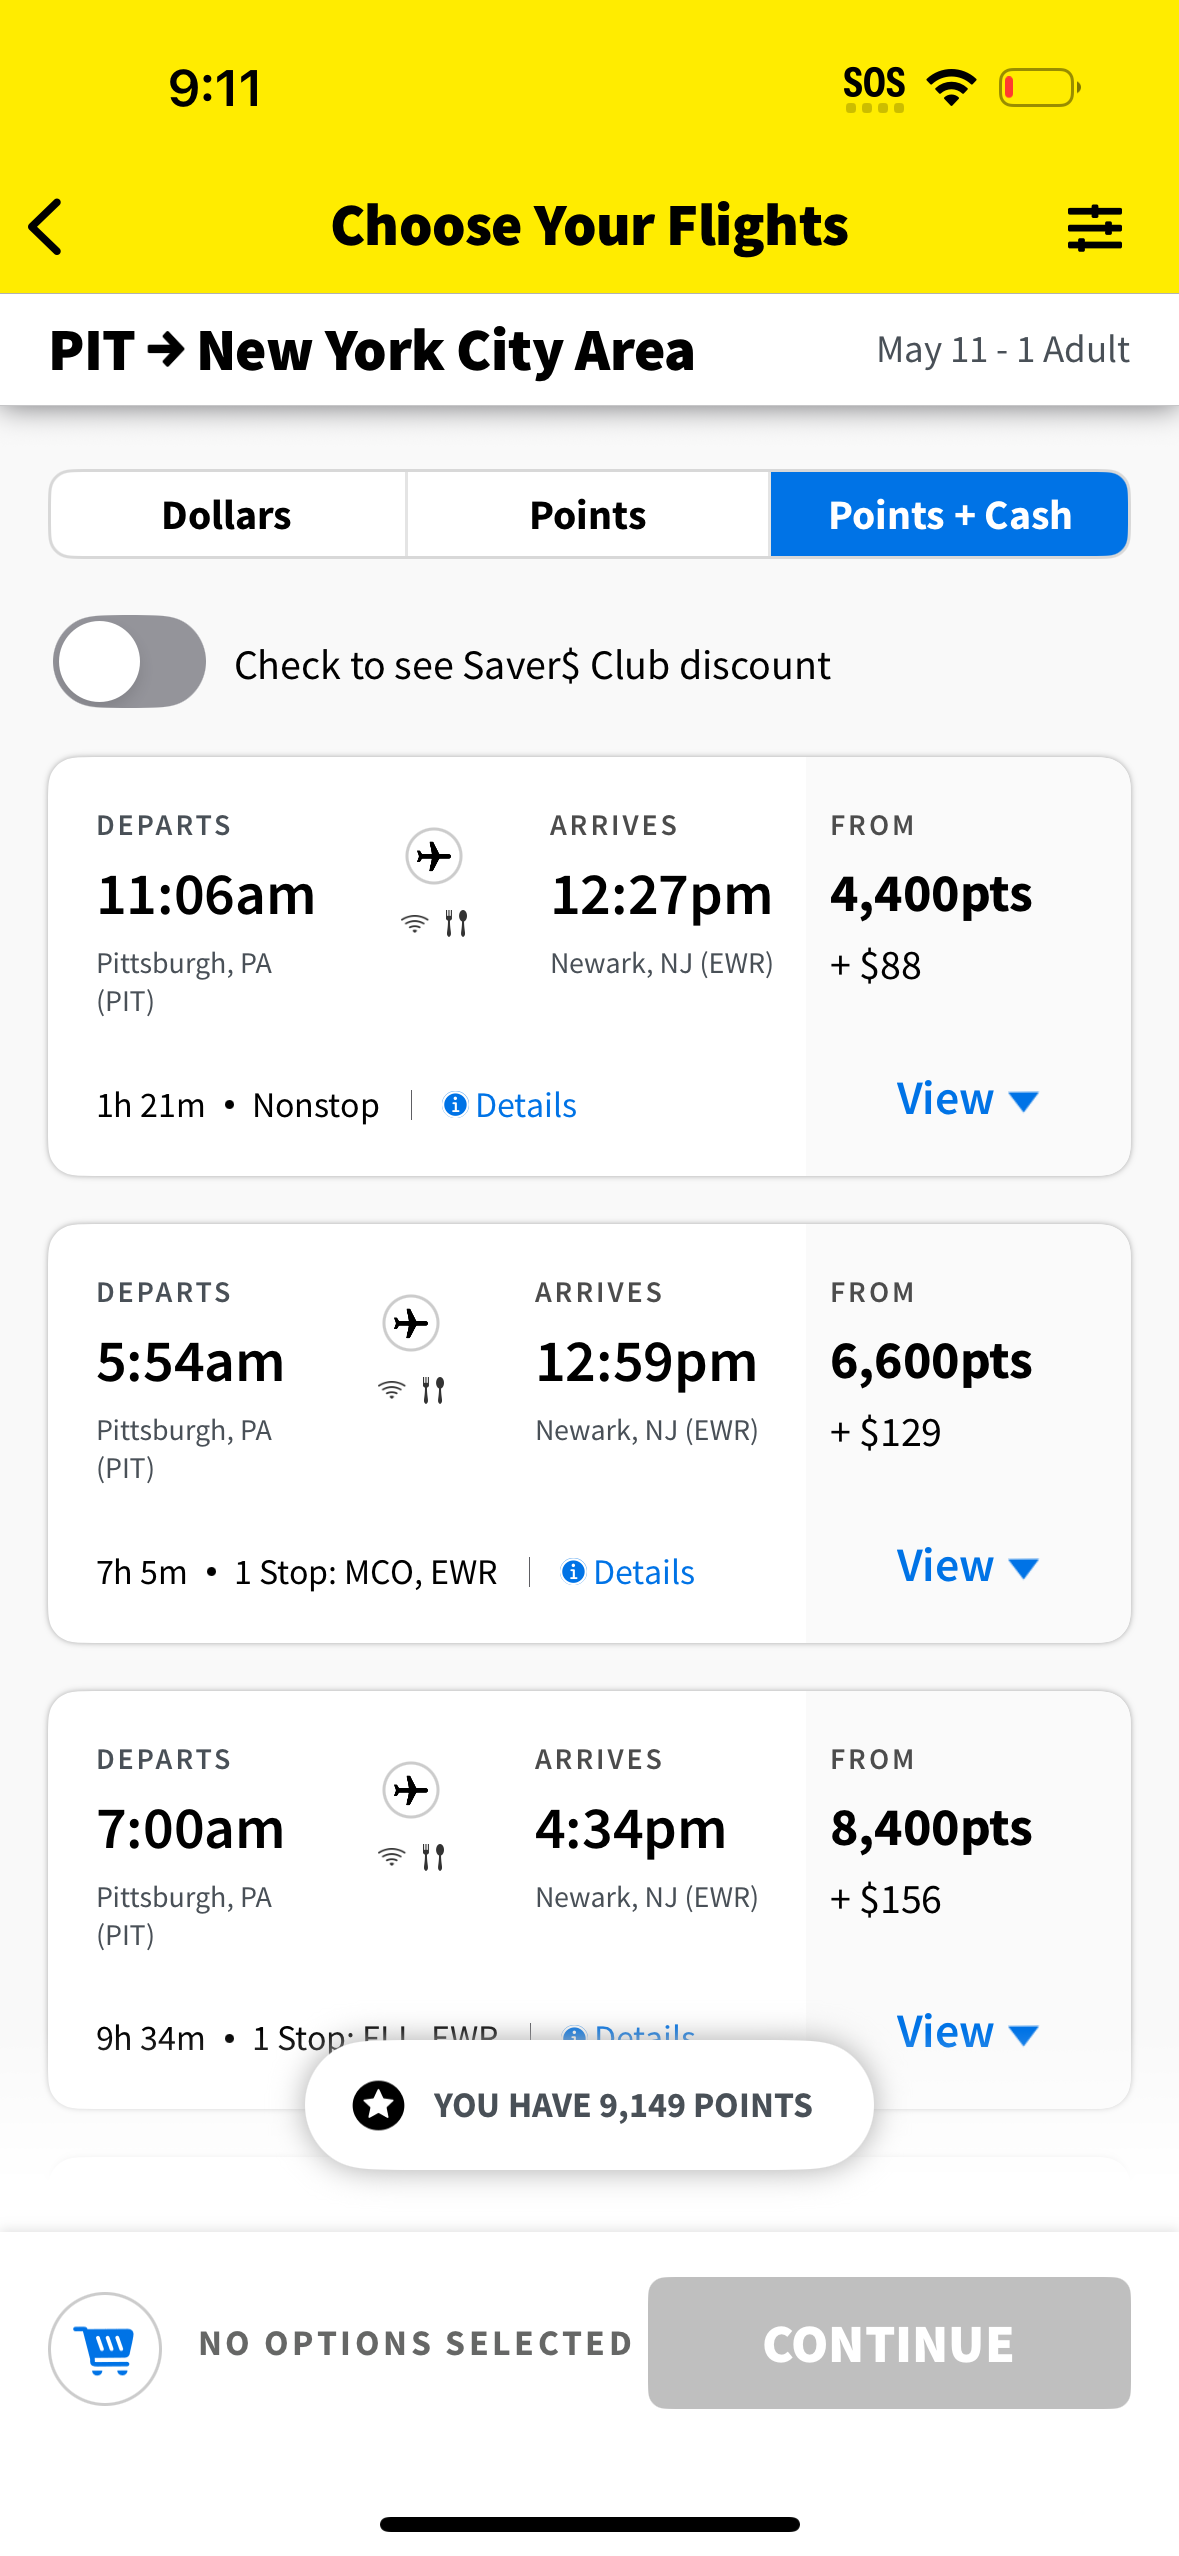
Task: Tap Wi-Fi amenity icon on 5:54am flight
Action: 391,1390
